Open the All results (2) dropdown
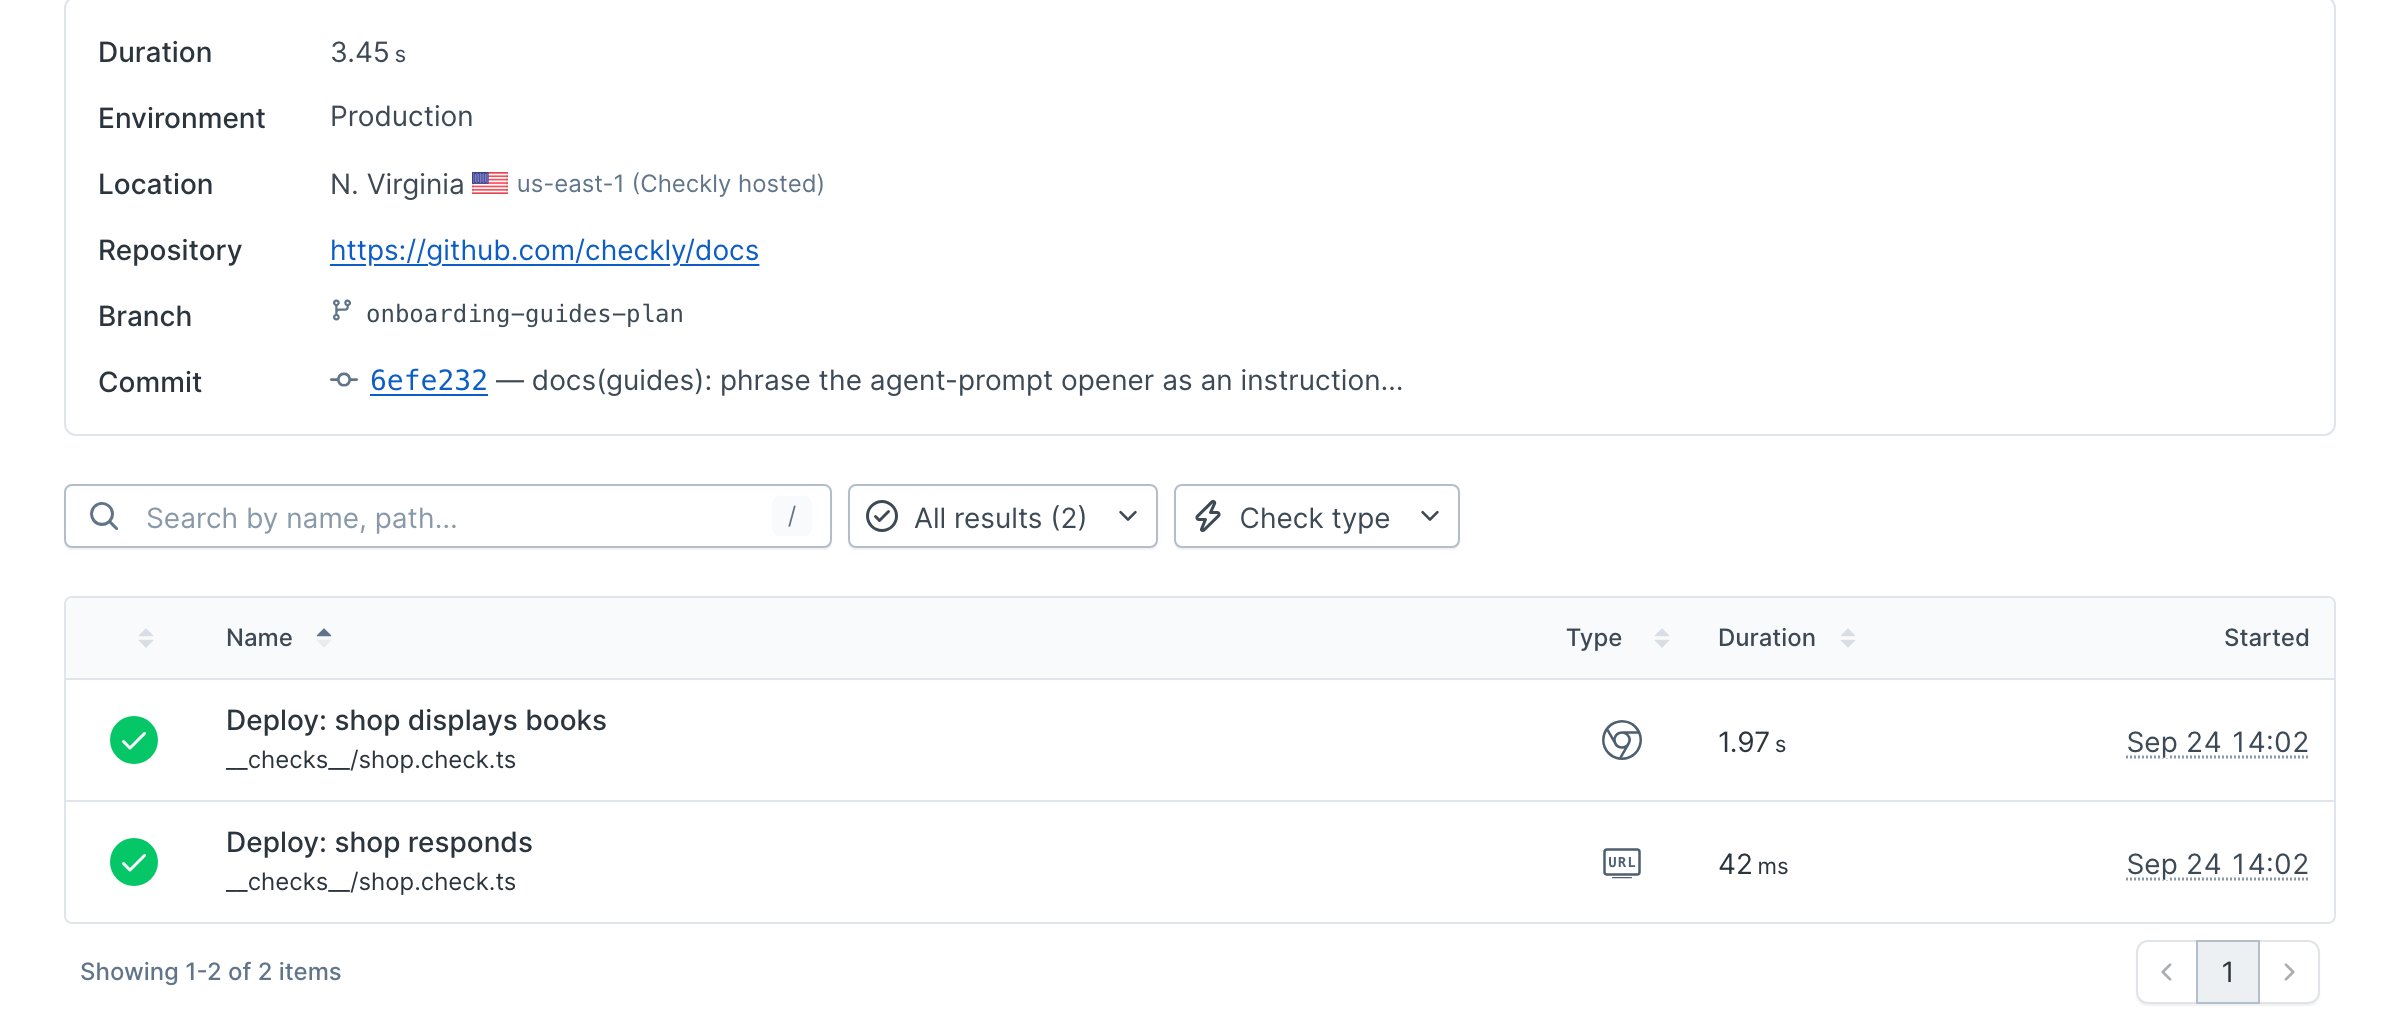Image resolution: width=2400 pixels, height=1010 pixels. tap(1002, 516)
